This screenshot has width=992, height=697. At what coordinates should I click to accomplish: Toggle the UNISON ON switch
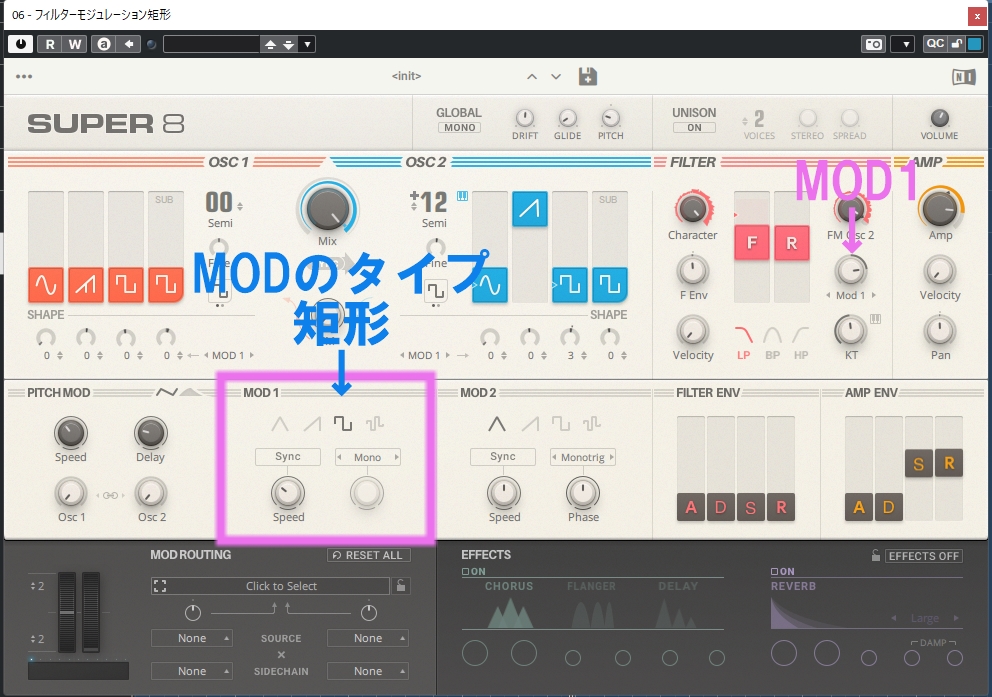(694, 128)
